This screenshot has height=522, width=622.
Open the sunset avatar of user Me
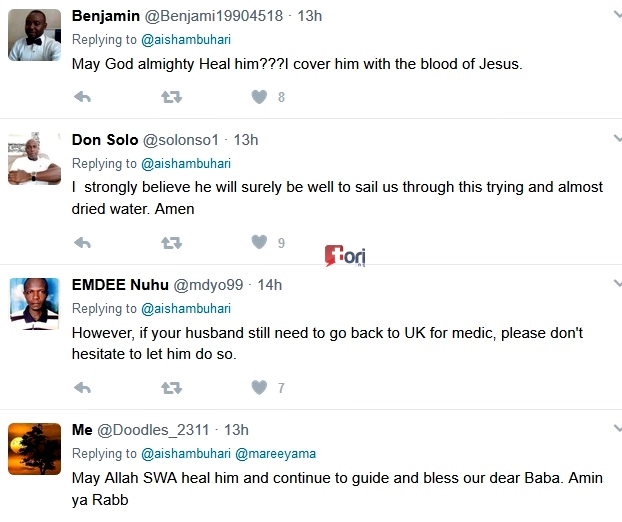[x=35, y=448]
